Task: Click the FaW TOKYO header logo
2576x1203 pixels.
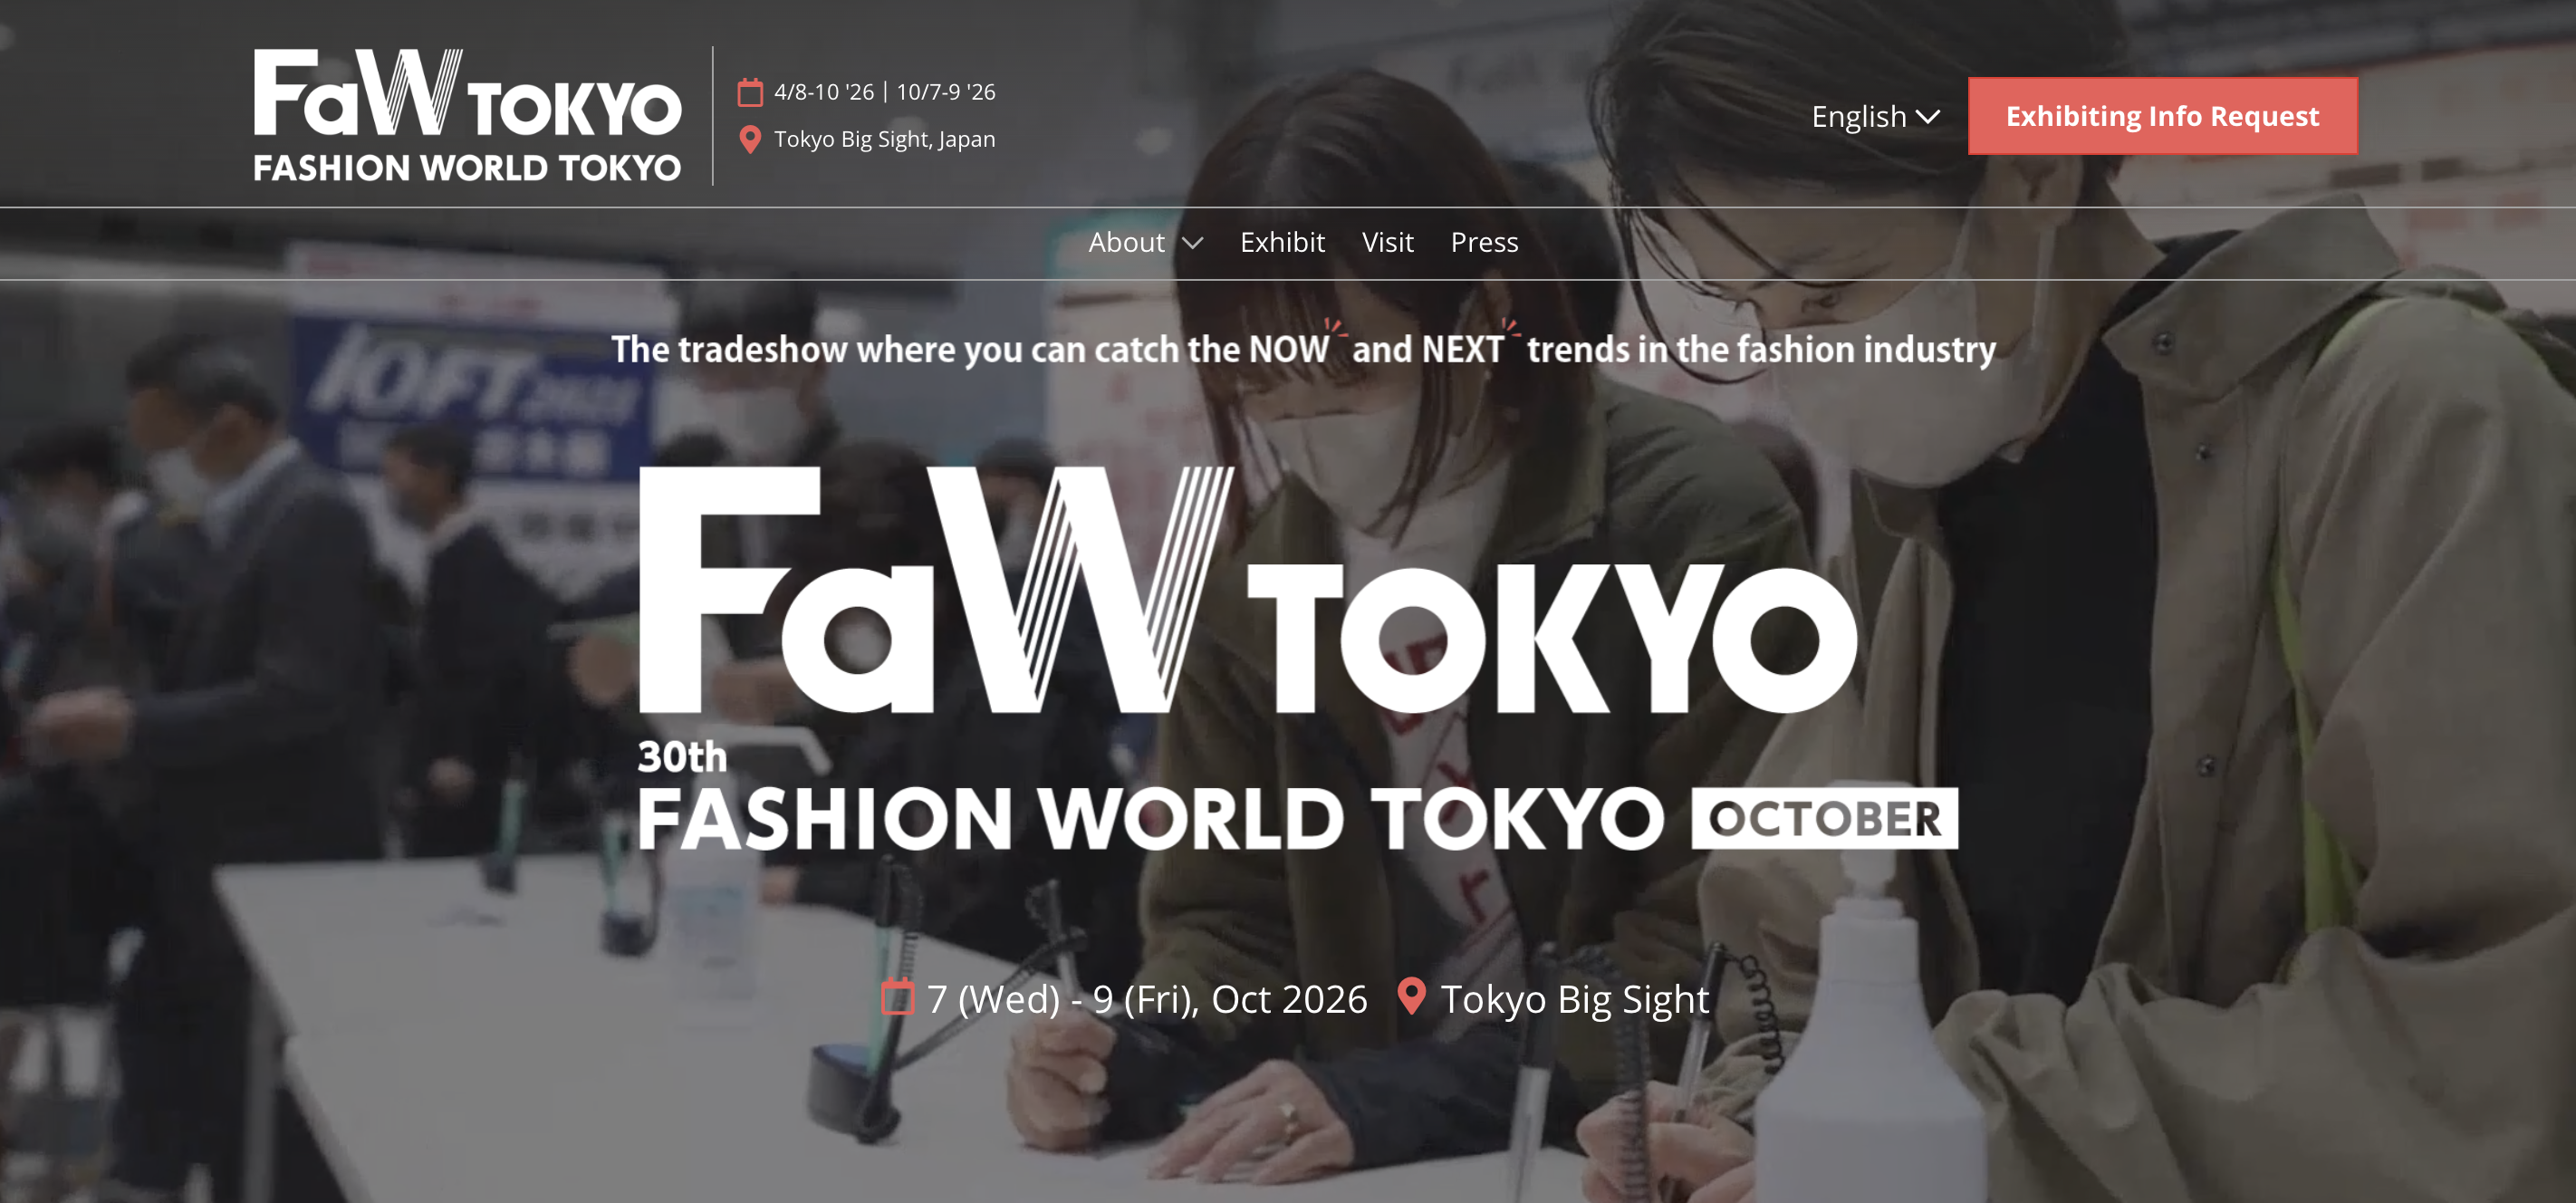Action: [467, 114]
